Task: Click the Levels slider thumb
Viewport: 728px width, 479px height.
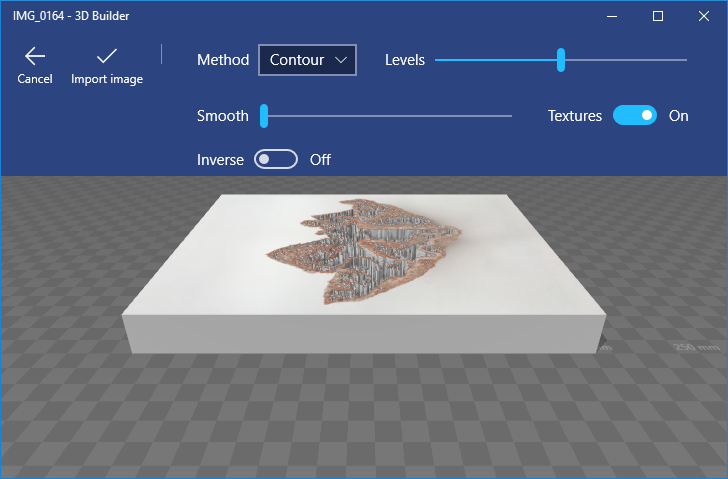Action: pyautogui.click(x=561, y=60)
